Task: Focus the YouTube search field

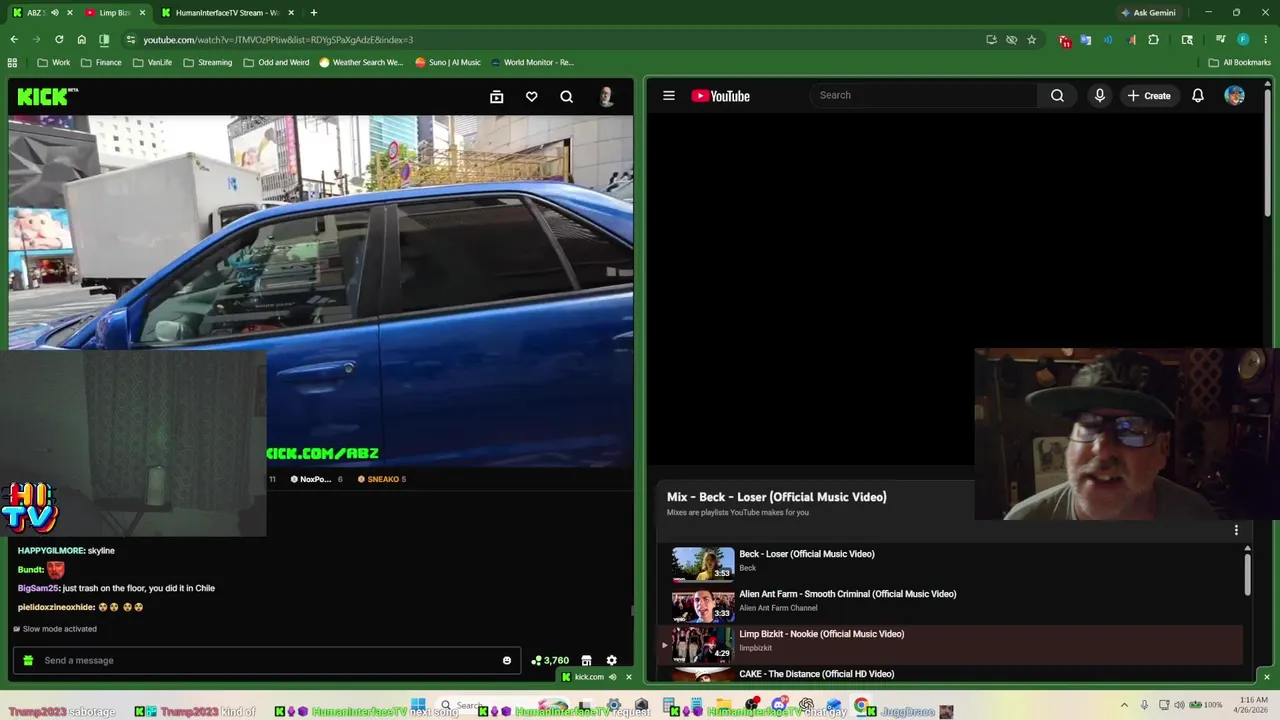Action: click(x=923, y=96)
